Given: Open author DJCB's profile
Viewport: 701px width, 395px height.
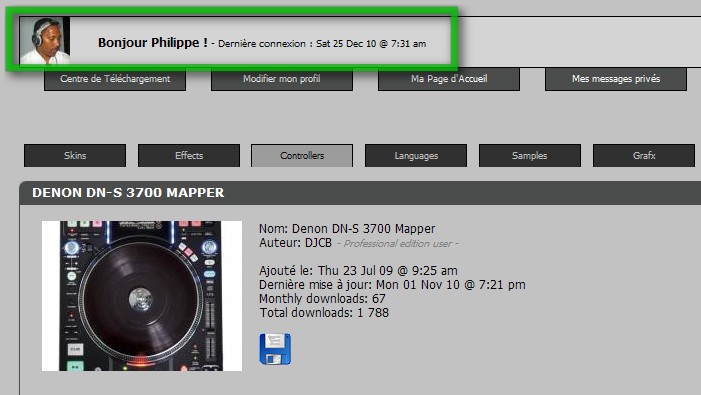Looking at the screenshot, I should (318, 243).
